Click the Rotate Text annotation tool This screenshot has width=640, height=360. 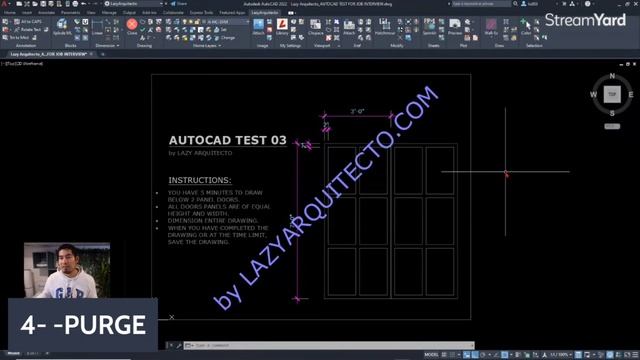pos(28,29)
